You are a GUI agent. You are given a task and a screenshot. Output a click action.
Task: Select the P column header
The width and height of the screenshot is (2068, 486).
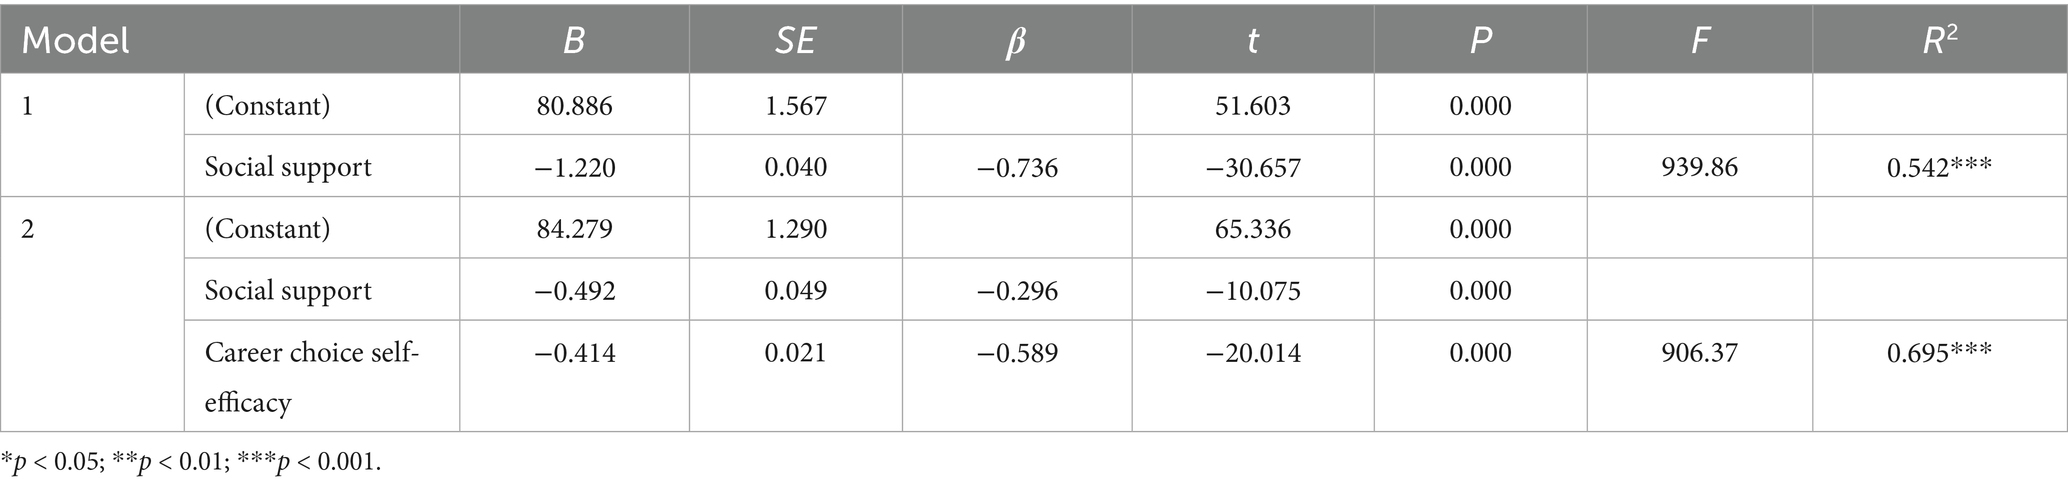click(x=1480, y=41)
